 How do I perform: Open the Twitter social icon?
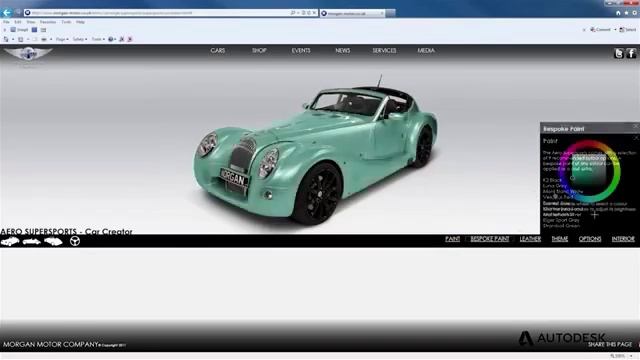pos(619,53)
